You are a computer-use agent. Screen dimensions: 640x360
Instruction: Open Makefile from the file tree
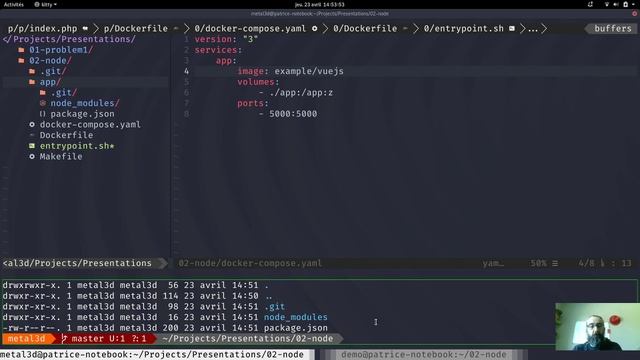(x=61, y=156)
